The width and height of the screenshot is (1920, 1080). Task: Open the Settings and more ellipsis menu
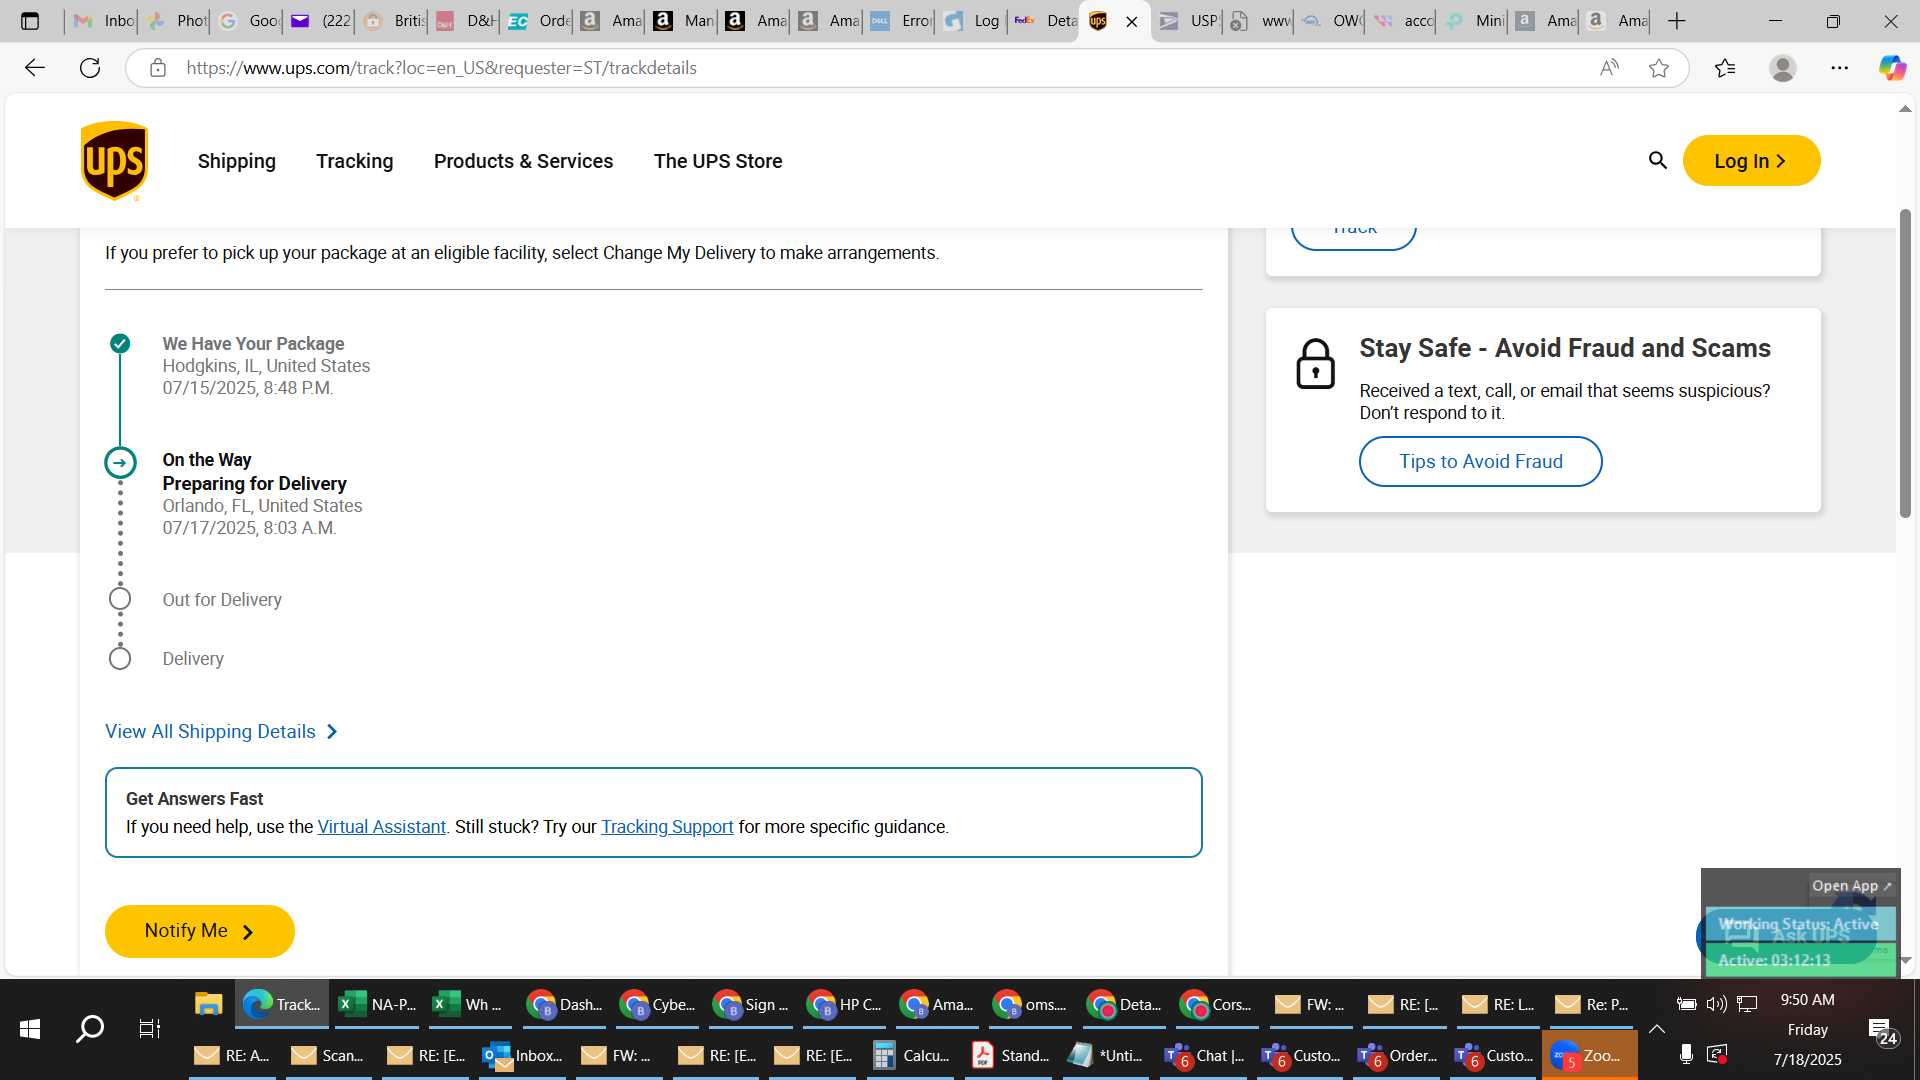[1839, 68]
